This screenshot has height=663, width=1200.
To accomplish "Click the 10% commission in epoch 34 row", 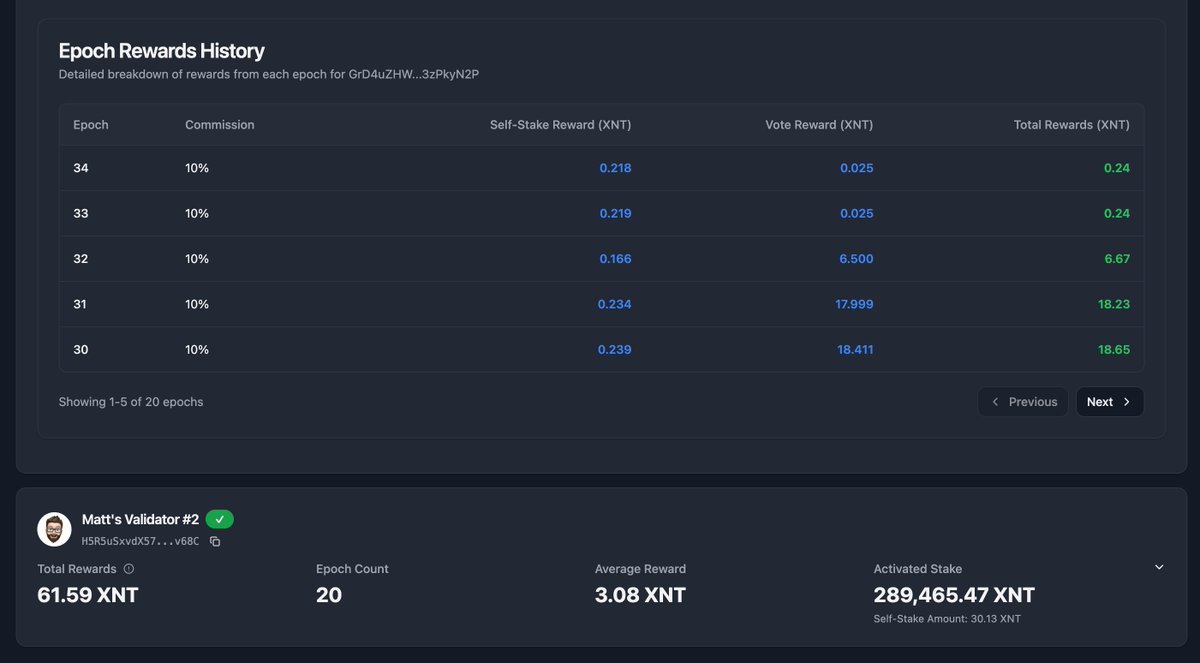I will 197,168.
